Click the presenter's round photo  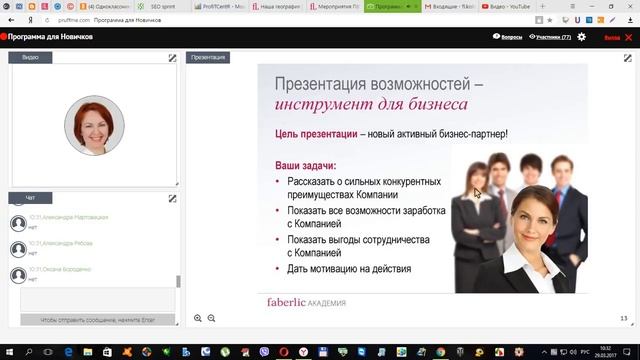click(94, 126)
